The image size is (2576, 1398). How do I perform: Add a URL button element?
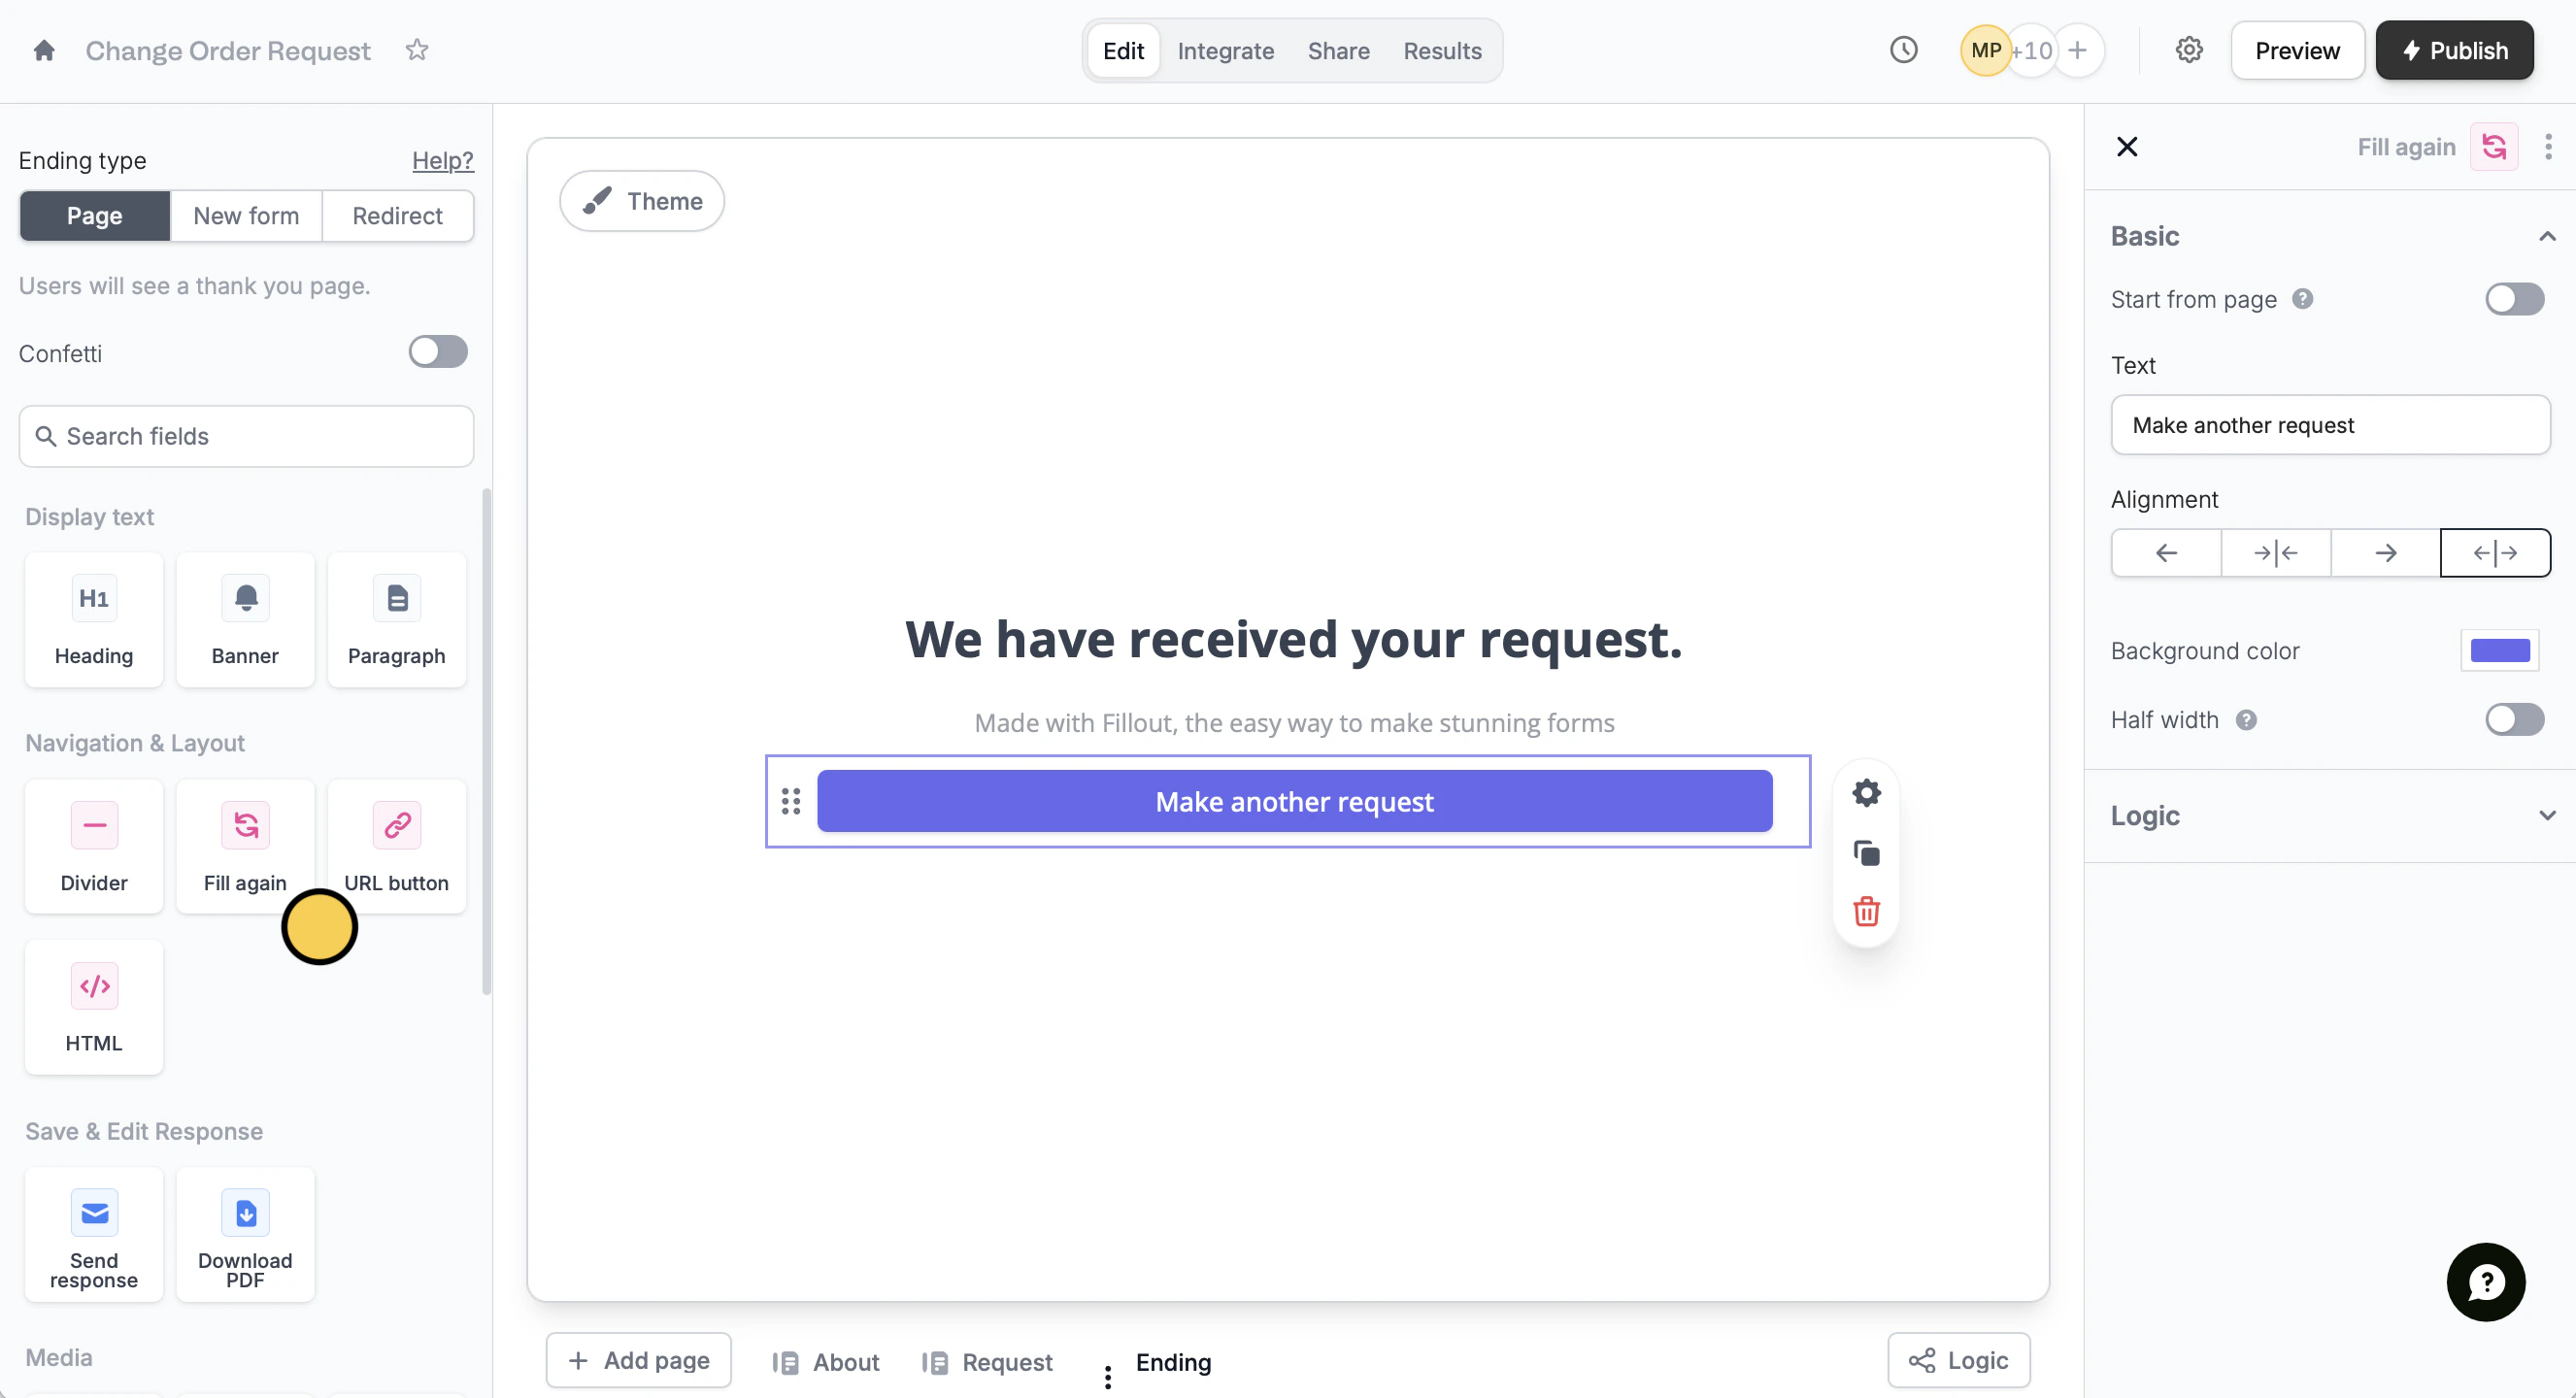[396, 846]
